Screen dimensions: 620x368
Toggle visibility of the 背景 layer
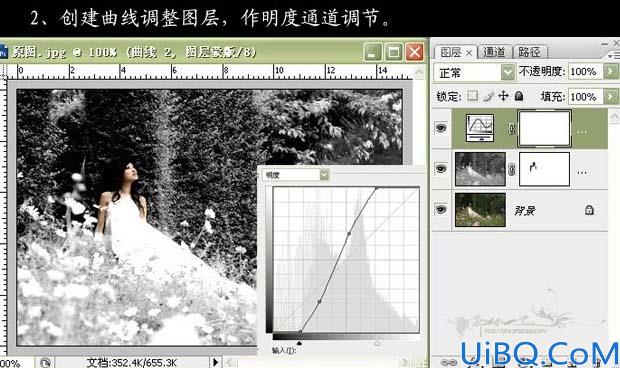click(x=441, y=209)
